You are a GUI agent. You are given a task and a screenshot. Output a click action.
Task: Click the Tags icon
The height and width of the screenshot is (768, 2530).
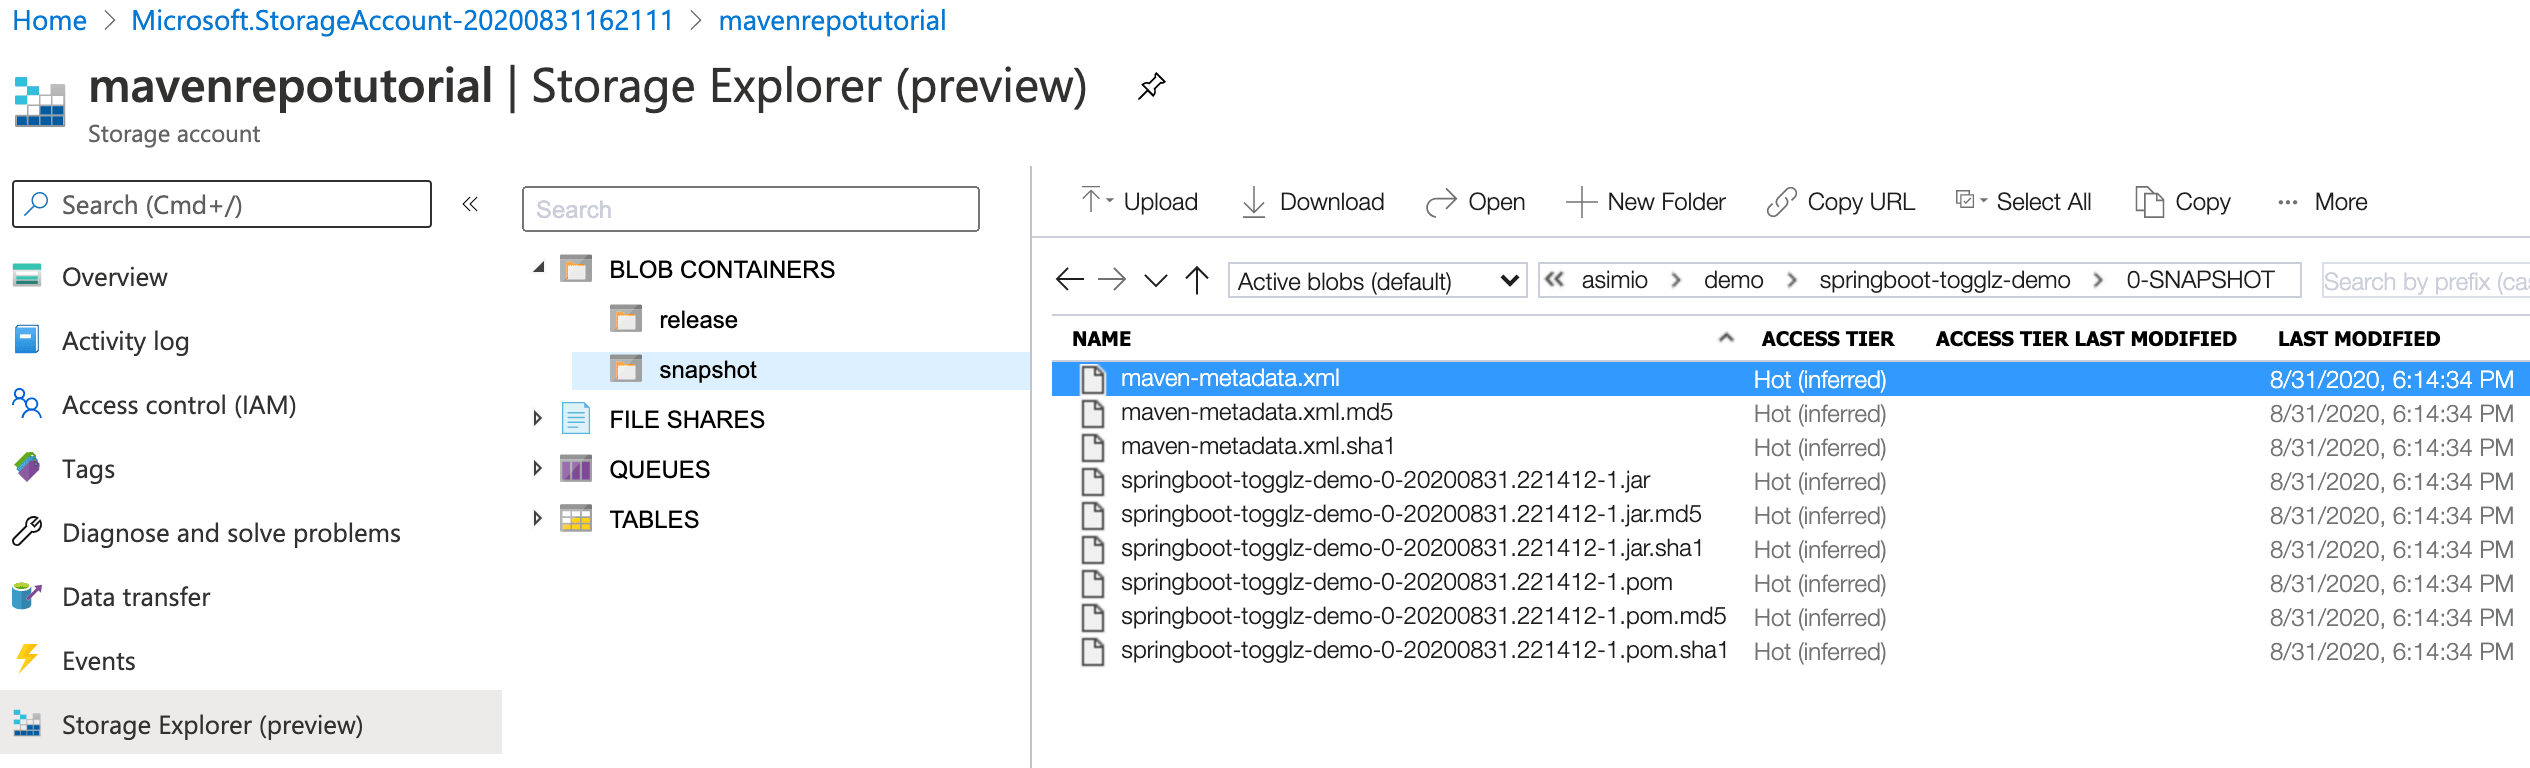click(x=27, y=468)
